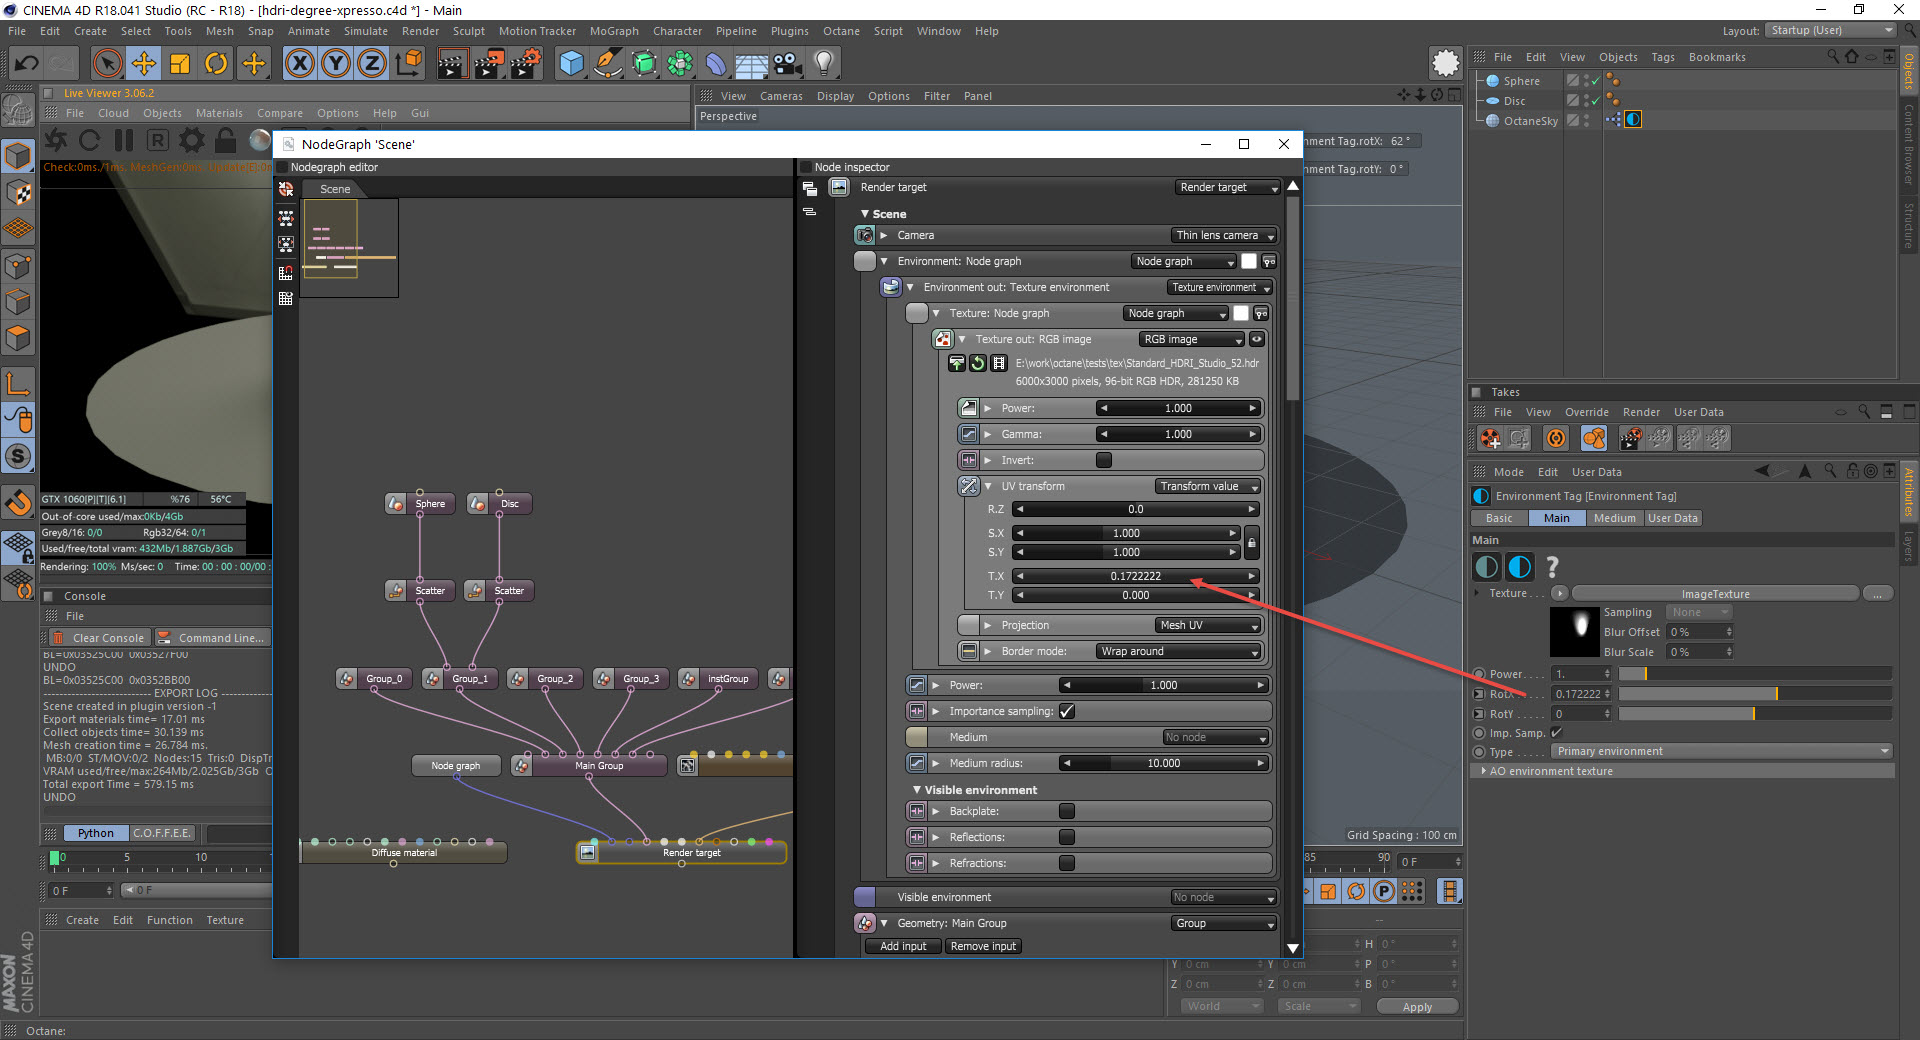Open the Pen spline tool
Image resolution: width=1920 pixels, height=1040 pixels.
point(608,64)
